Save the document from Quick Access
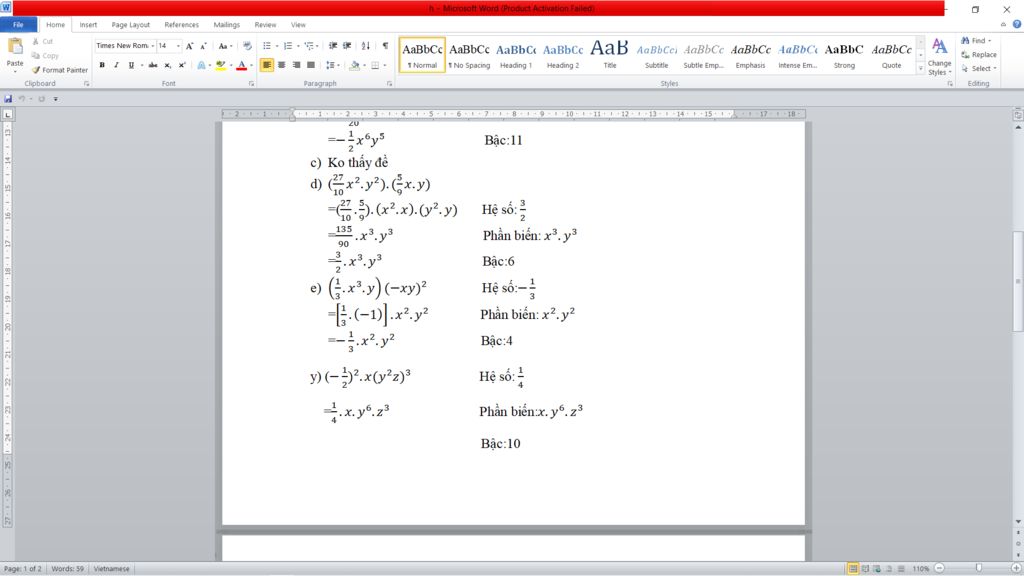1024x576 pixels. coord(8,99)
